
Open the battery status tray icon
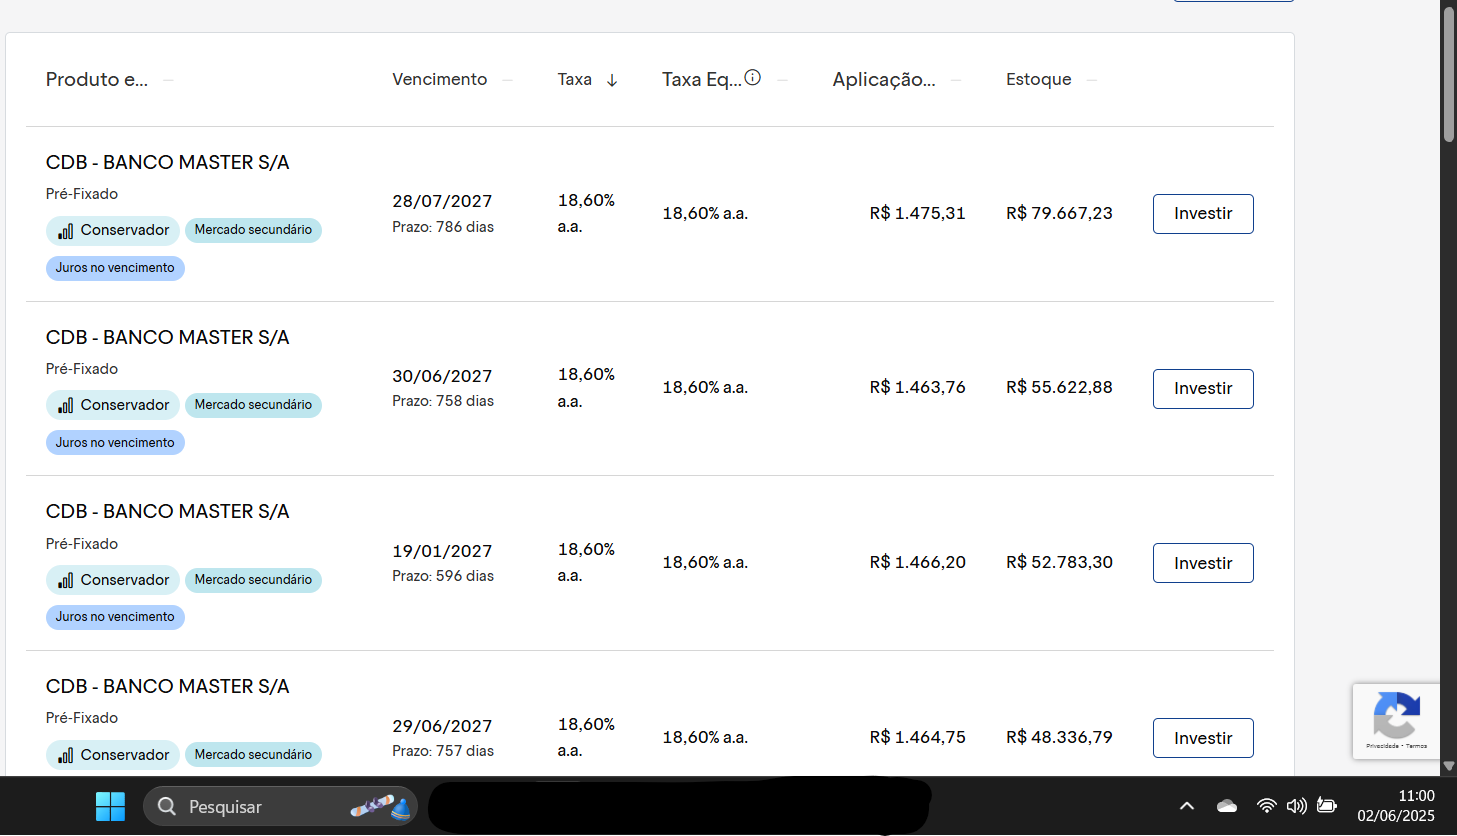1327,806
